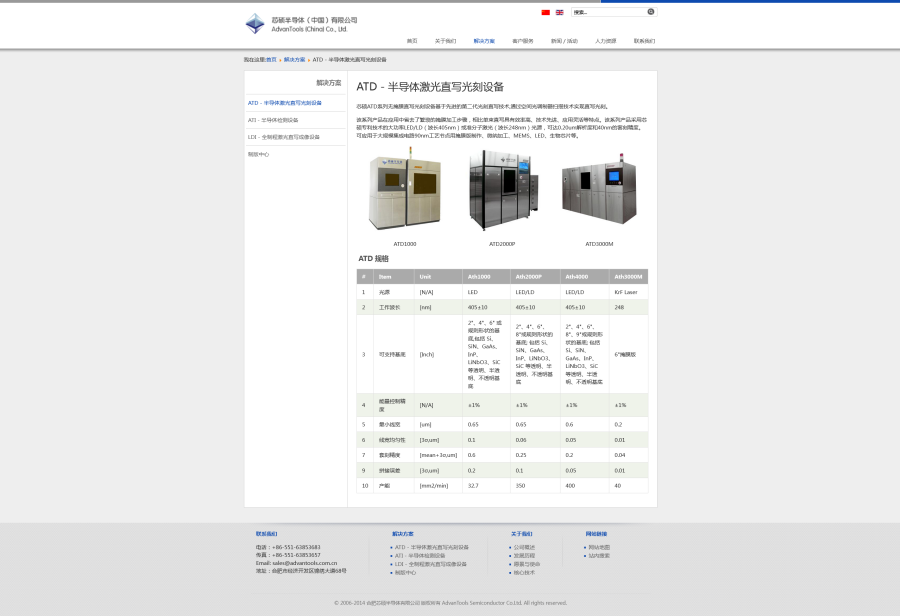
Task: Select ATI sidebar item for inspection equipment
Action: [x=273, y=120]
